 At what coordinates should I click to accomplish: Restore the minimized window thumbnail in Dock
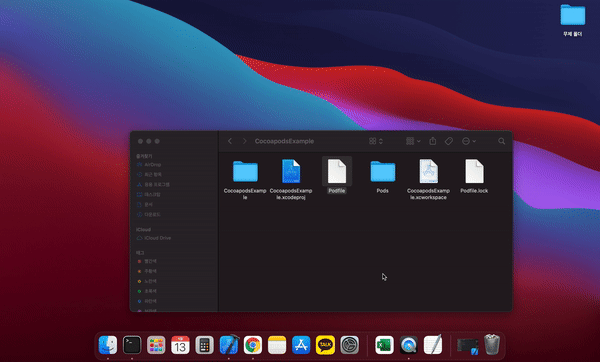pyautogui.click(x=468, y=347)
